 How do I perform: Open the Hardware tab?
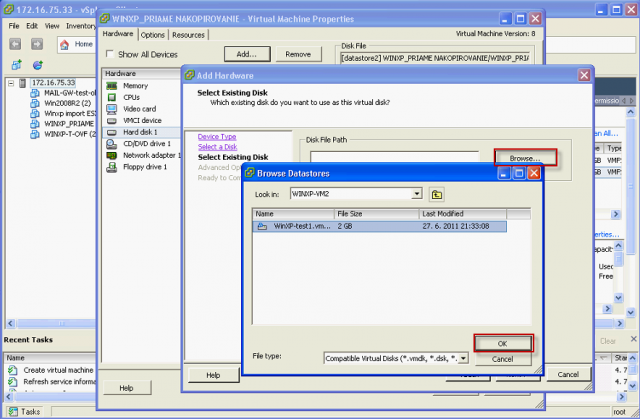[x=118, y=34]
